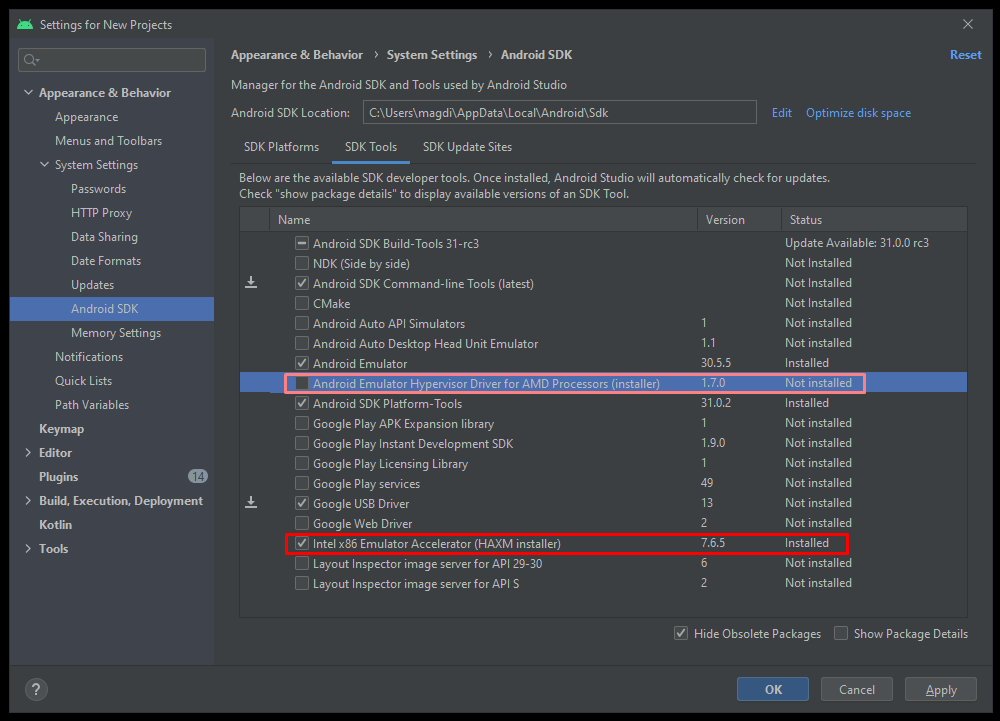Open Data Sharing settings
The image size is (1000, 721).
click(x=104, y=237)
